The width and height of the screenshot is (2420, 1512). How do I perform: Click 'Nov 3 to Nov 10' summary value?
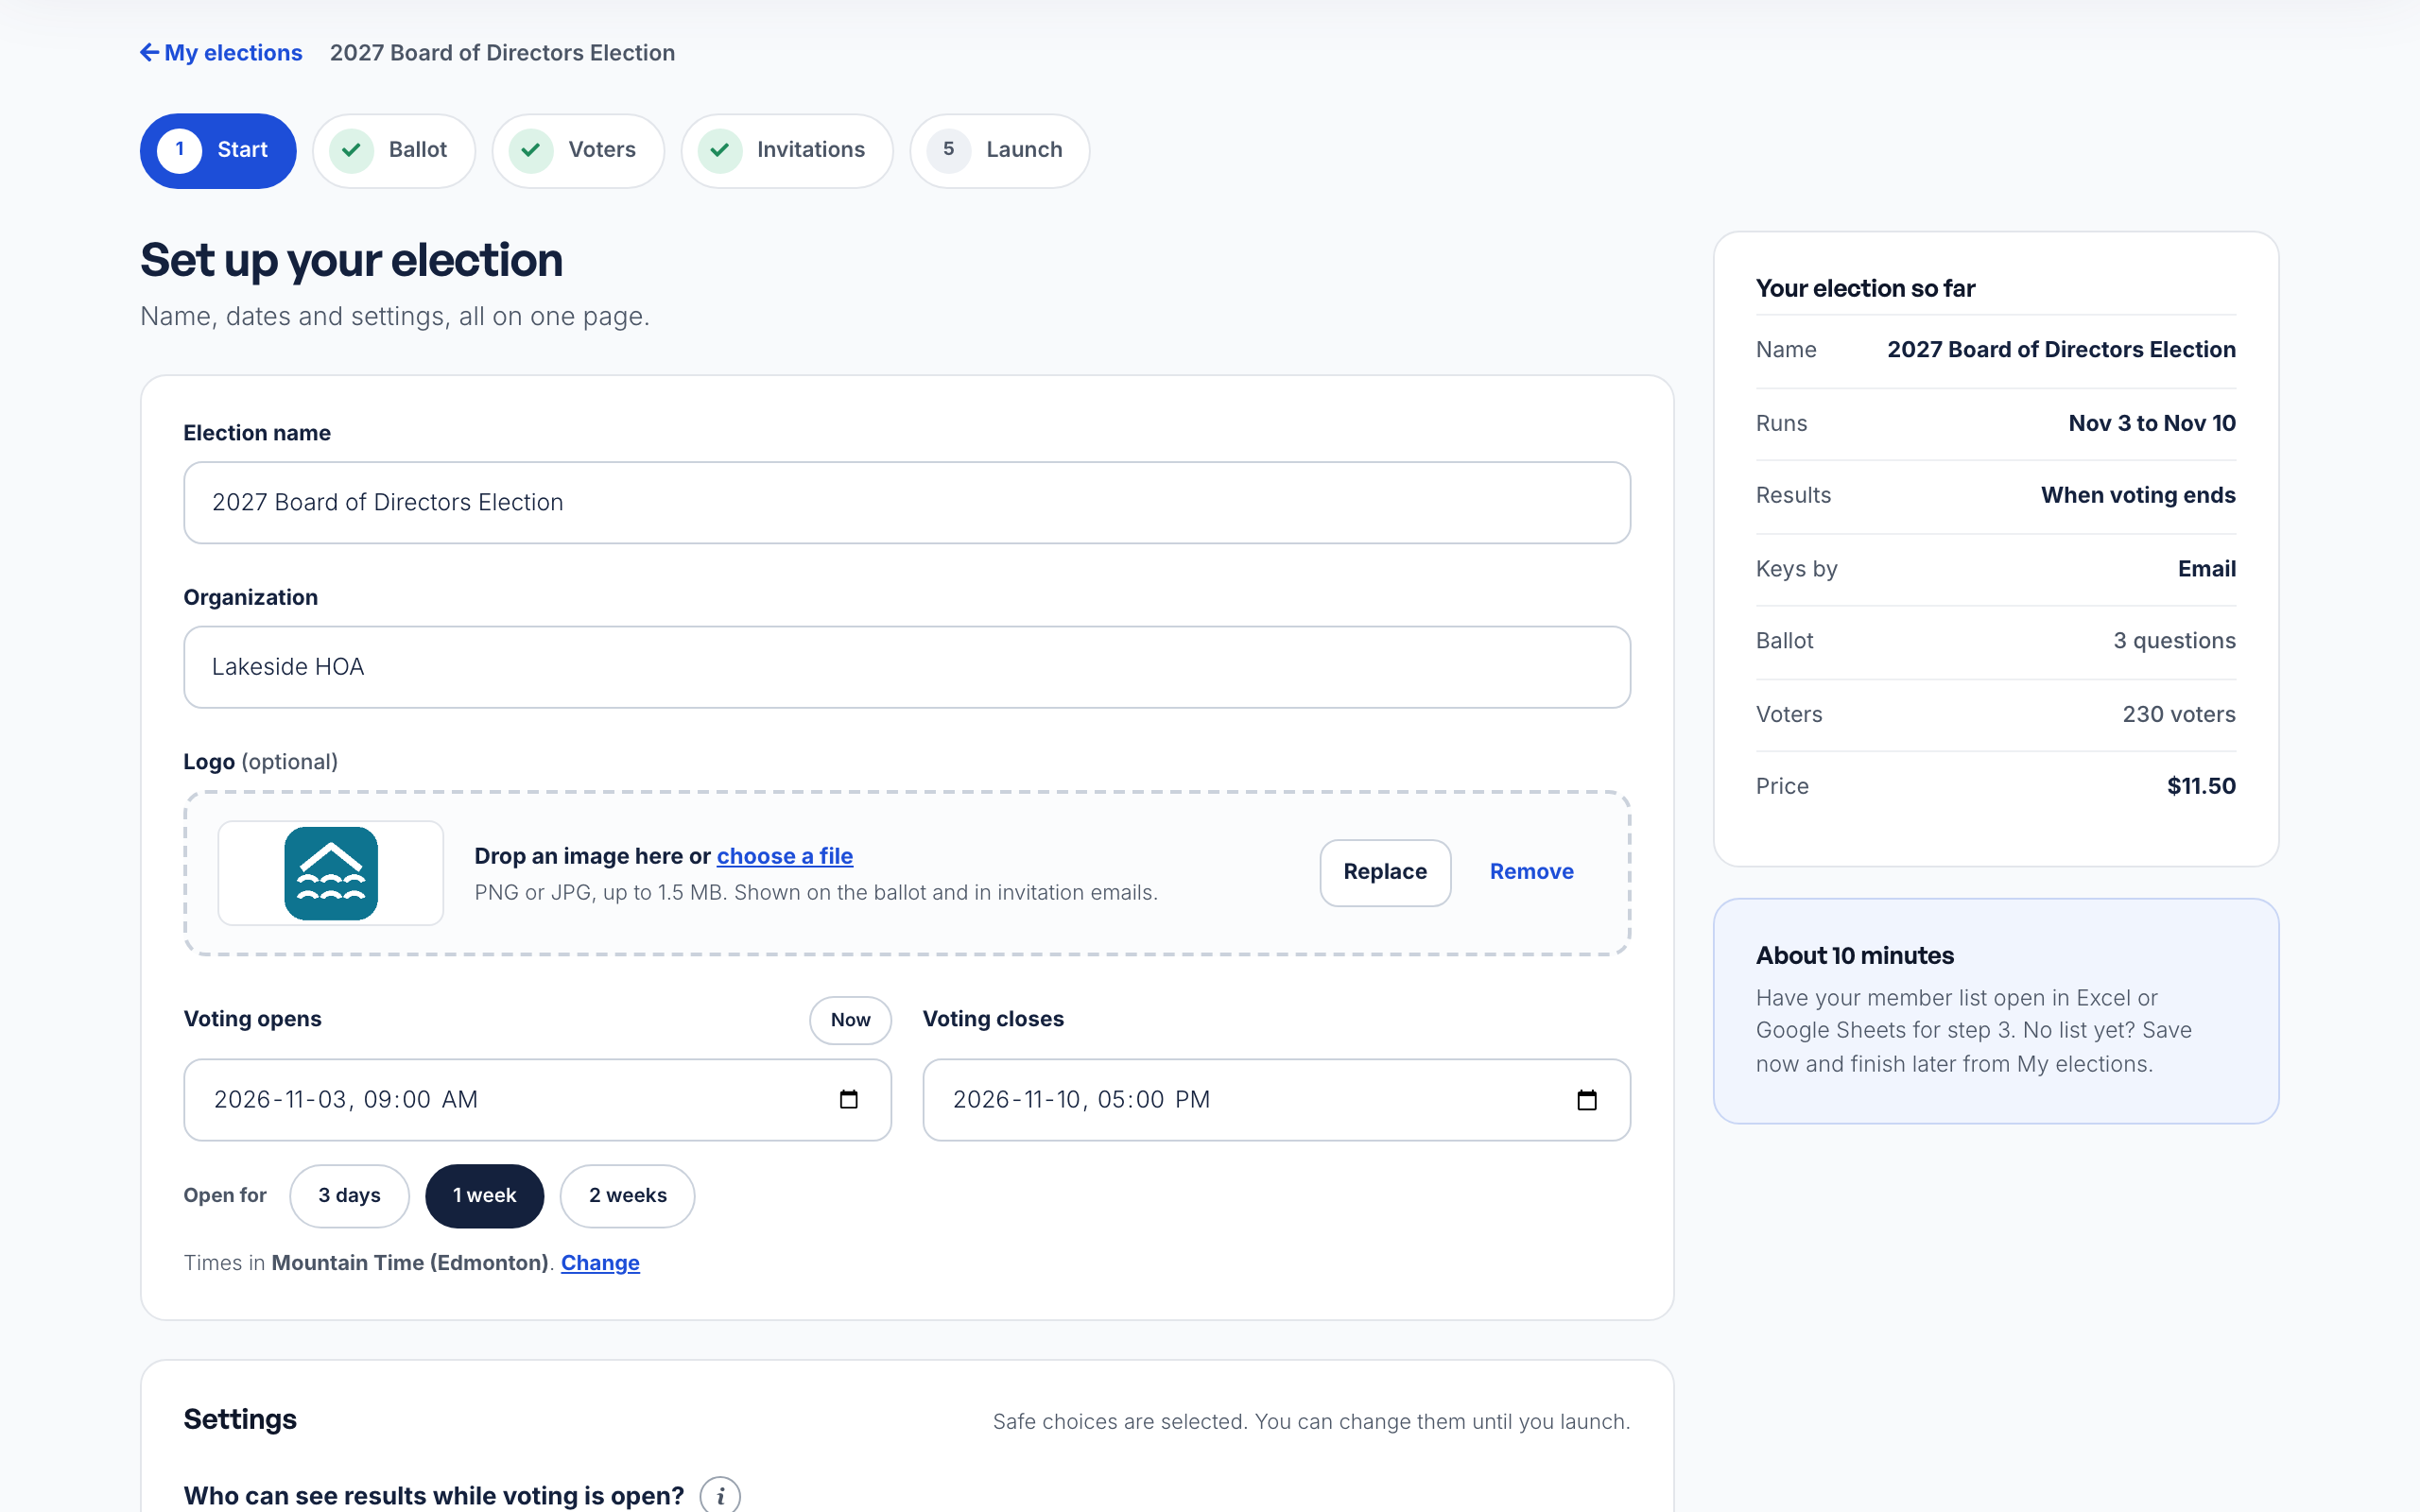[2152, 423]
